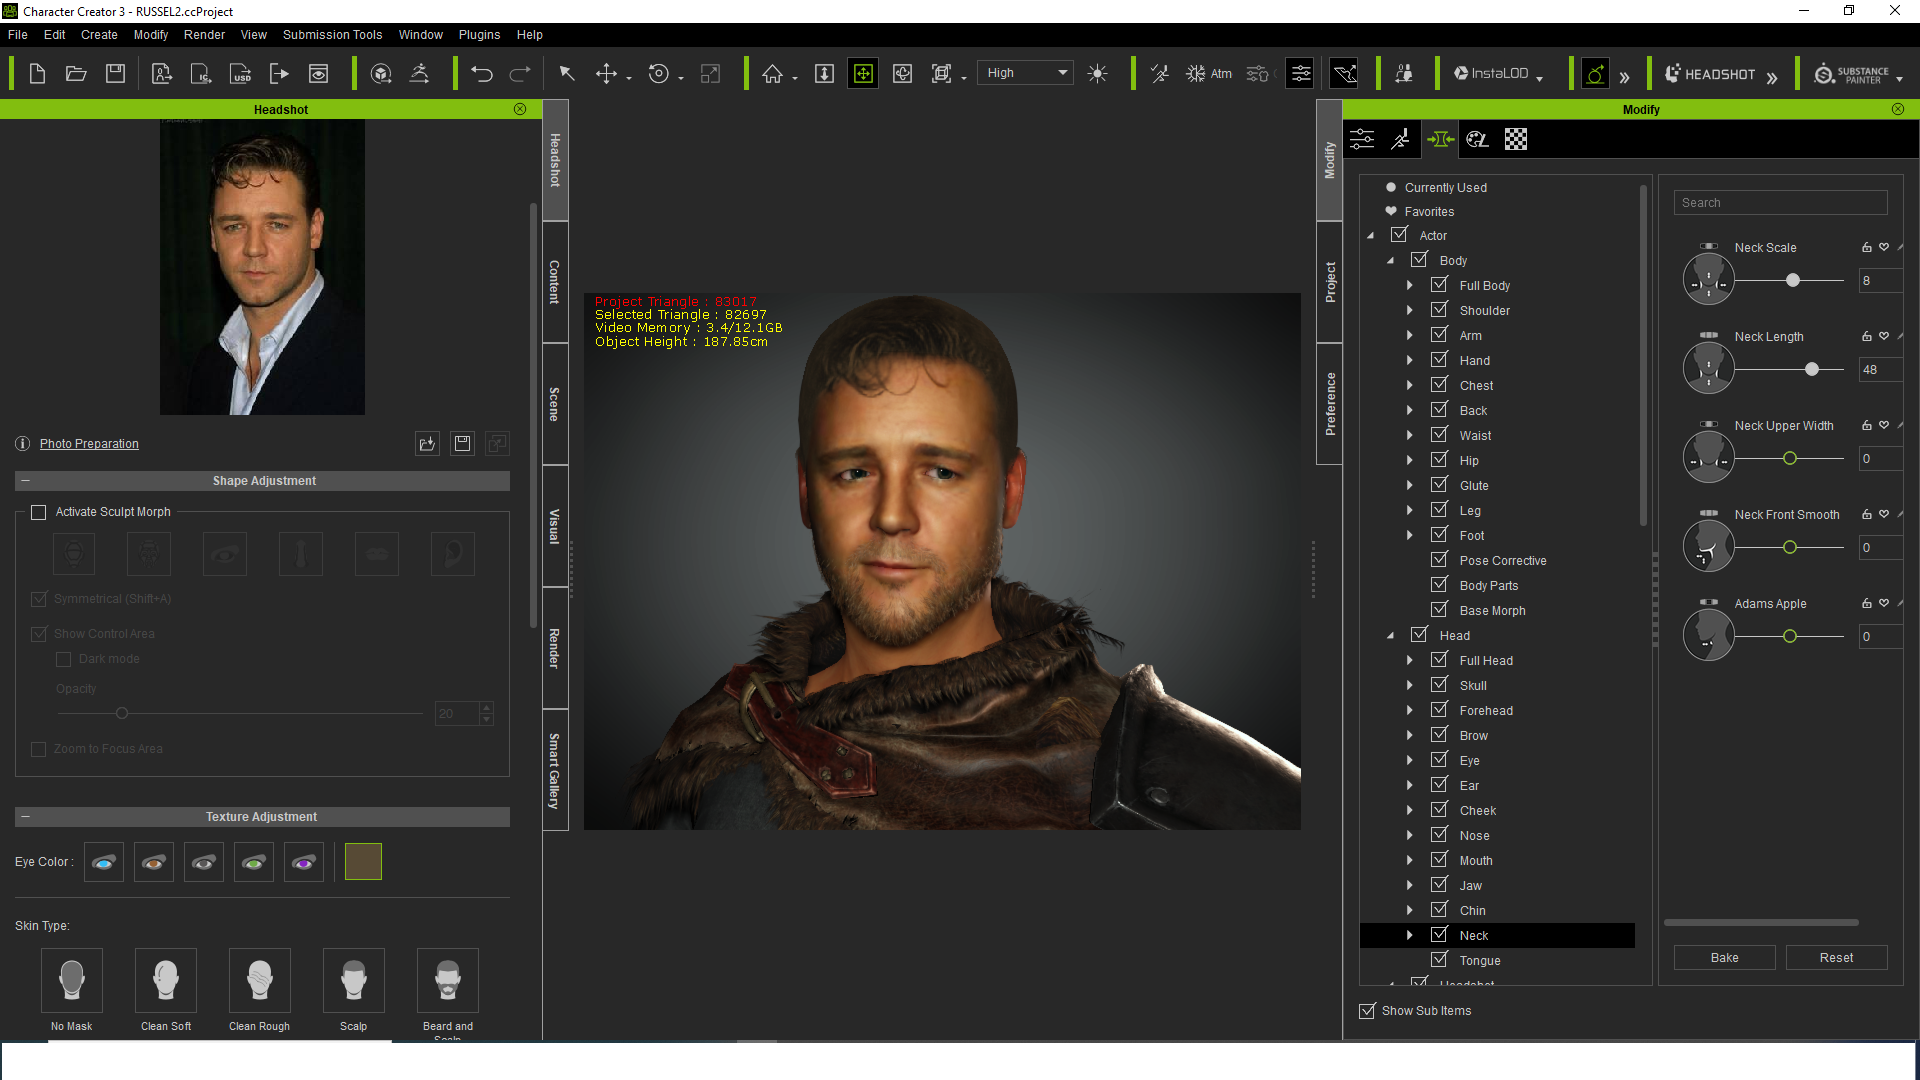Lock the Neck Scale slider

coord(1866,247)
